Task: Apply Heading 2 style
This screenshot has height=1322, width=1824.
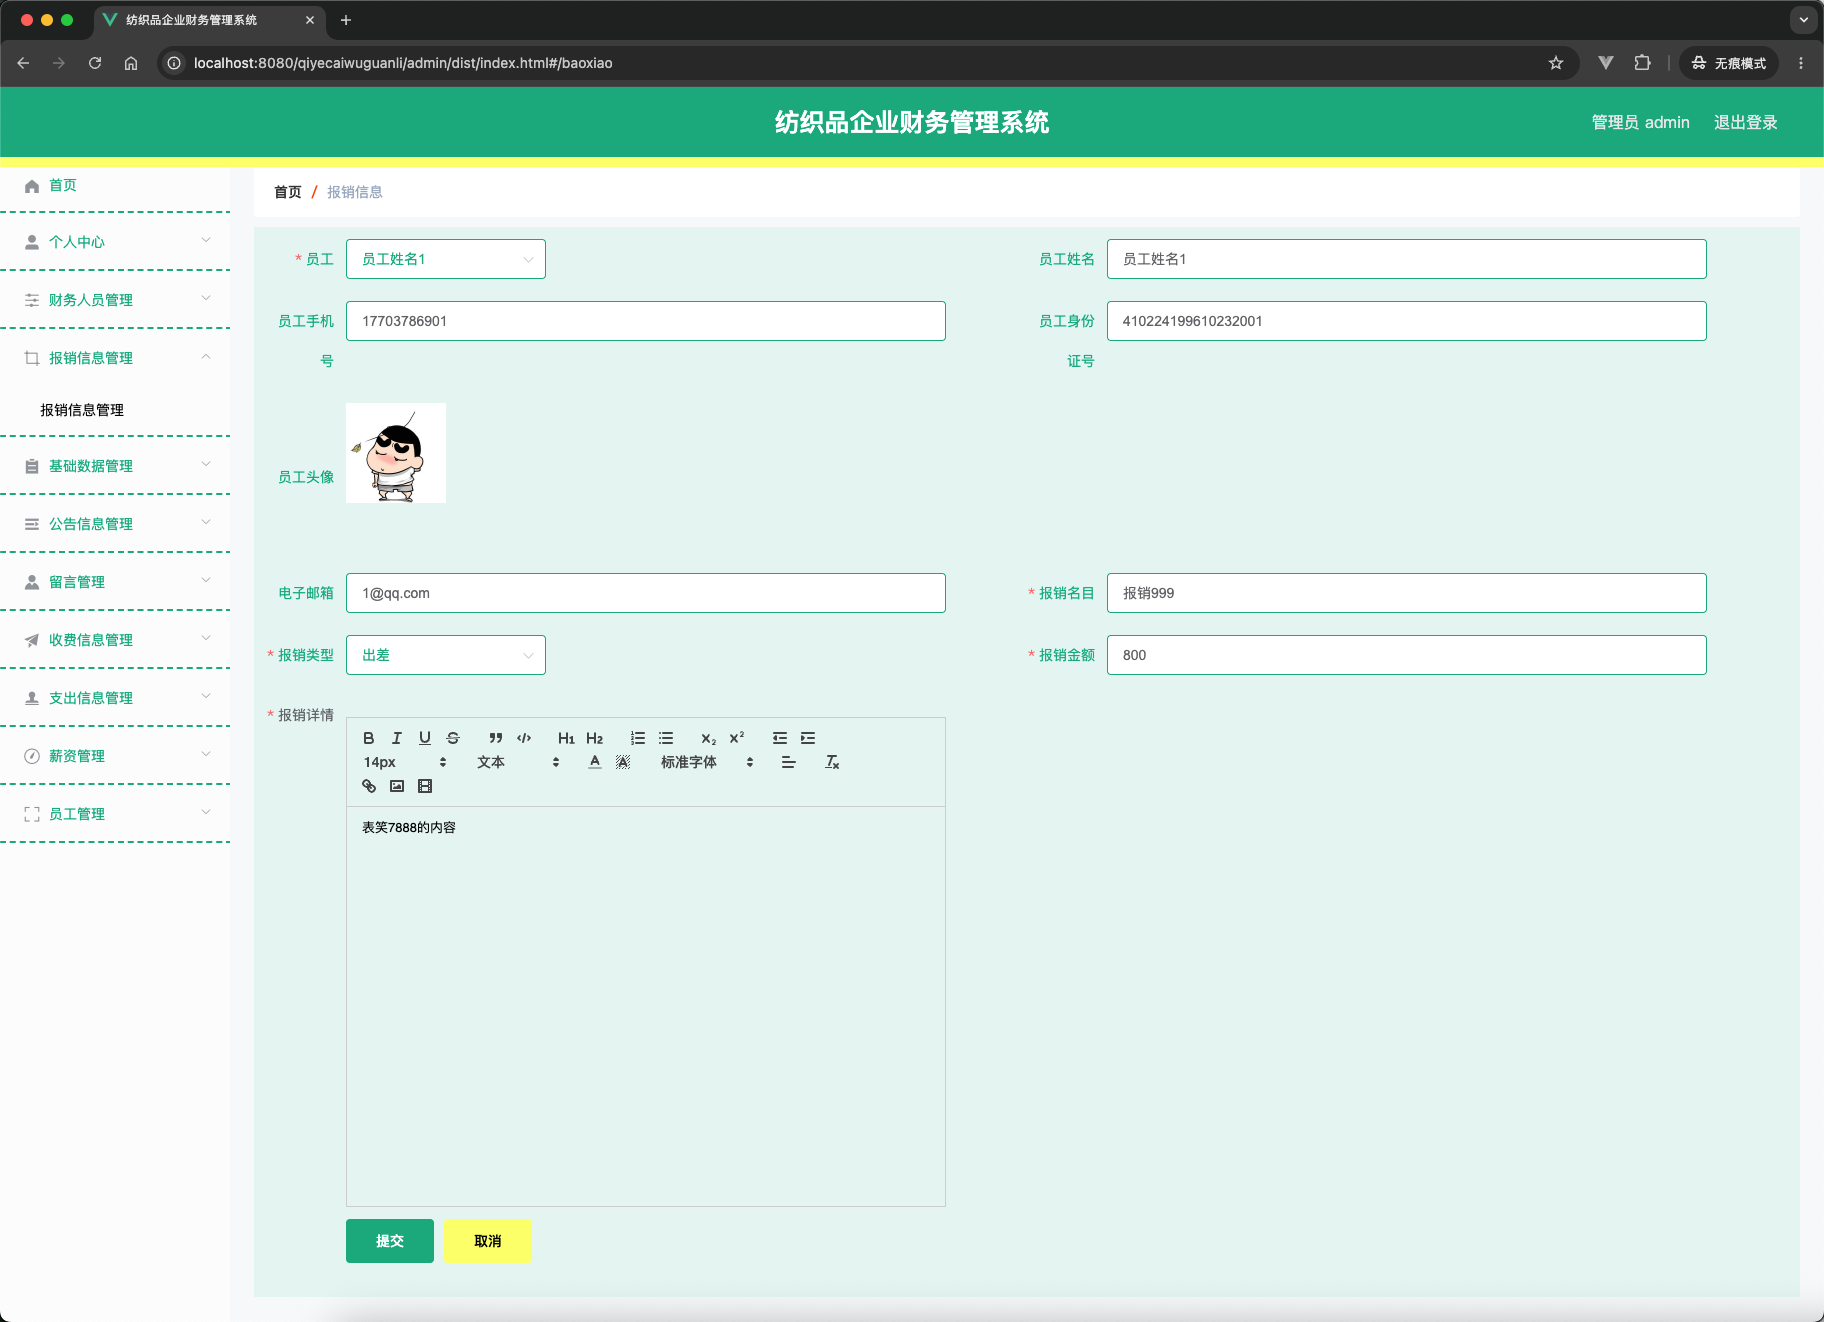Action: (x=594, y=738)
